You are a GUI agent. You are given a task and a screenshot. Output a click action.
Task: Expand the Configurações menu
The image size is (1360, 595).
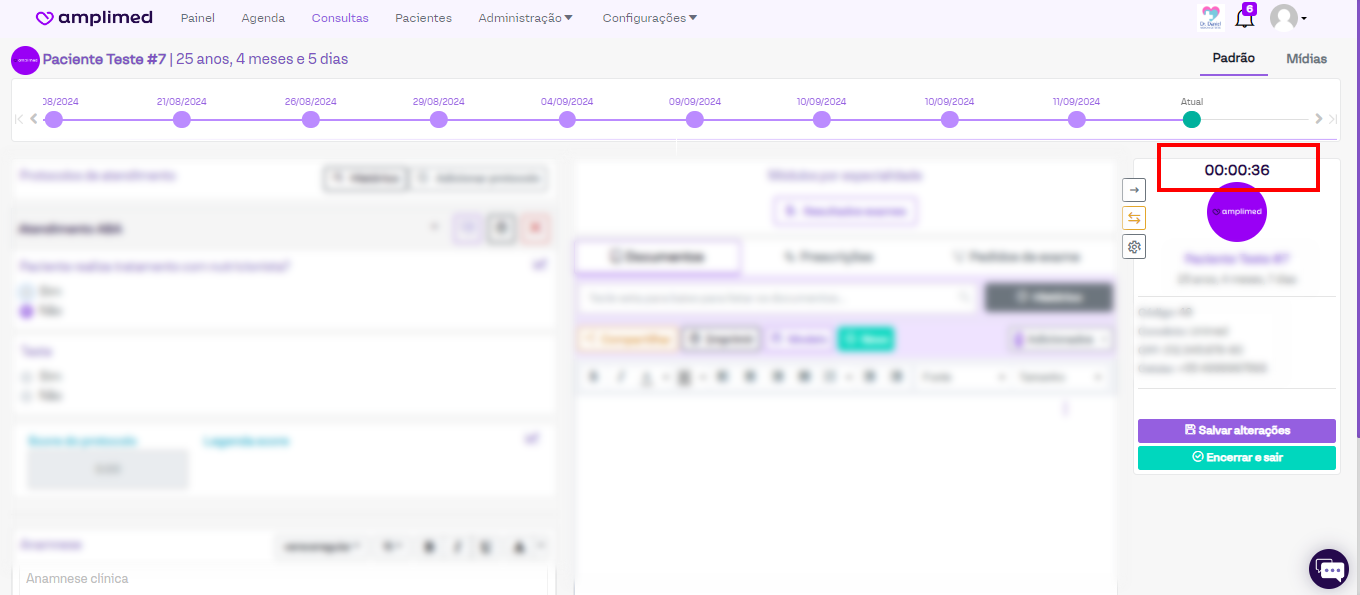[x=649, y=18]
